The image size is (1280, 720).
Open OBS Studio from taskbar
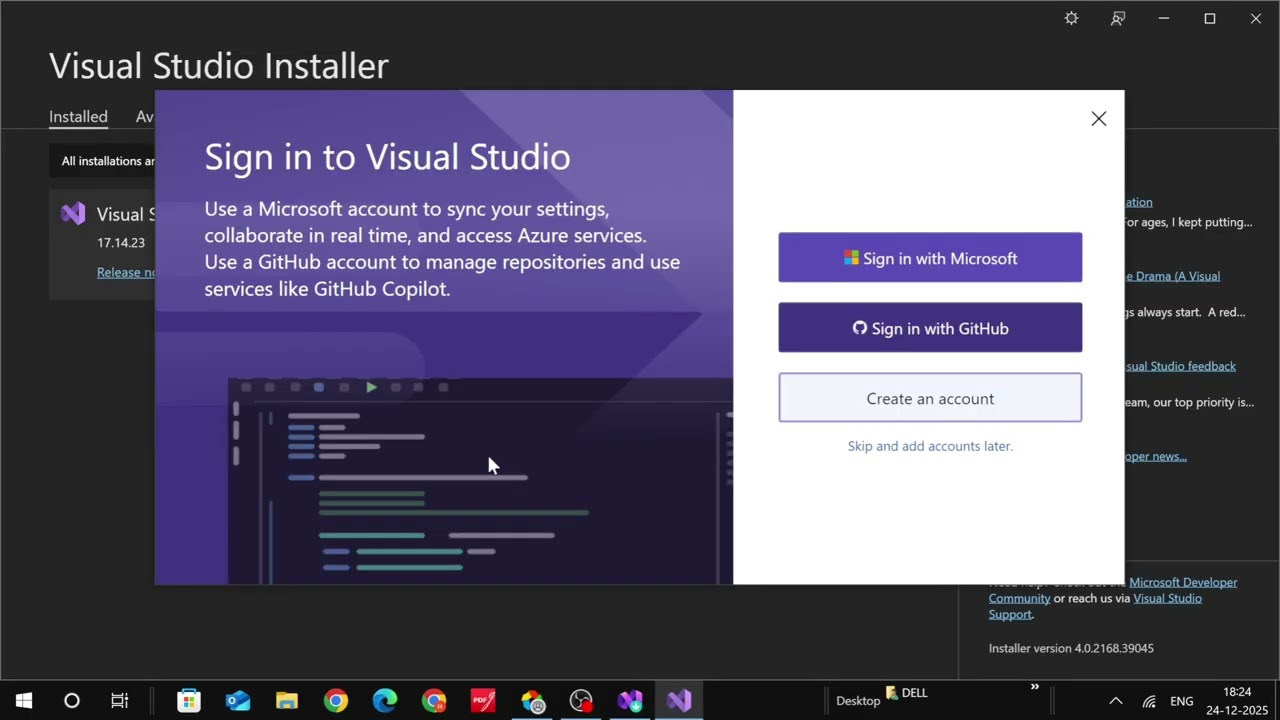581,701
